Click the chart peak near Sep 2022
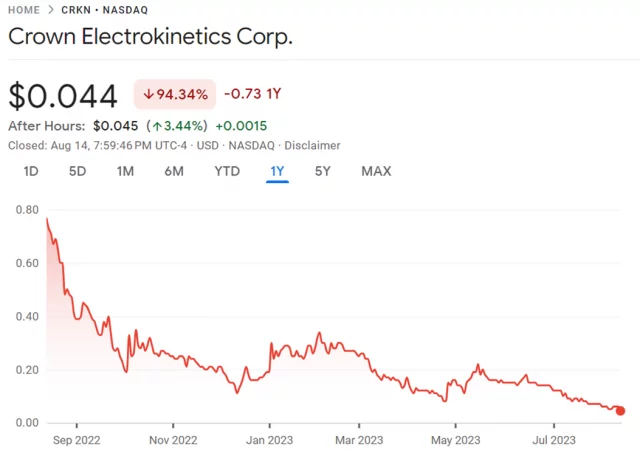Viewport: 640px width, 459px height. (47, 219)
